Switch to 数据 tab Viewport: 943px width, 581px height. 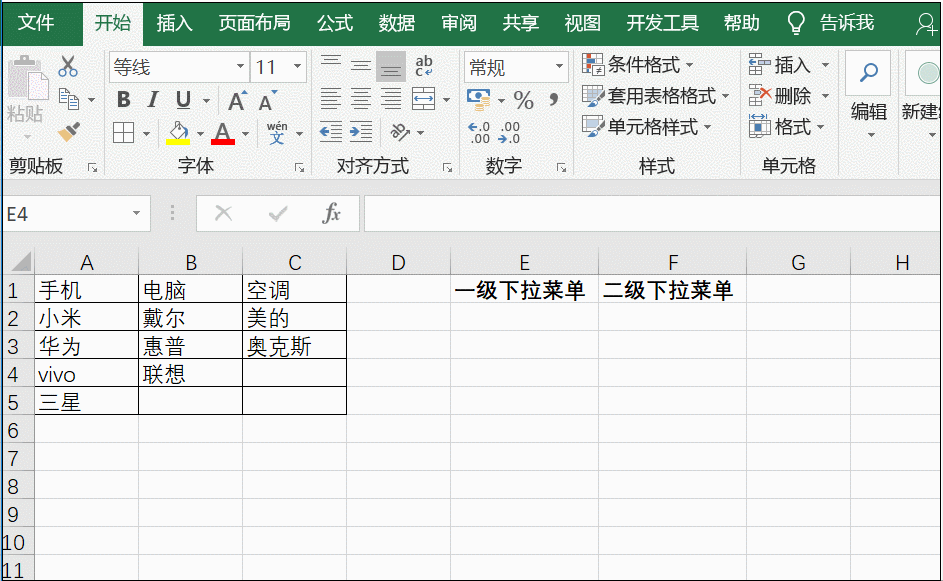[396, 23]
